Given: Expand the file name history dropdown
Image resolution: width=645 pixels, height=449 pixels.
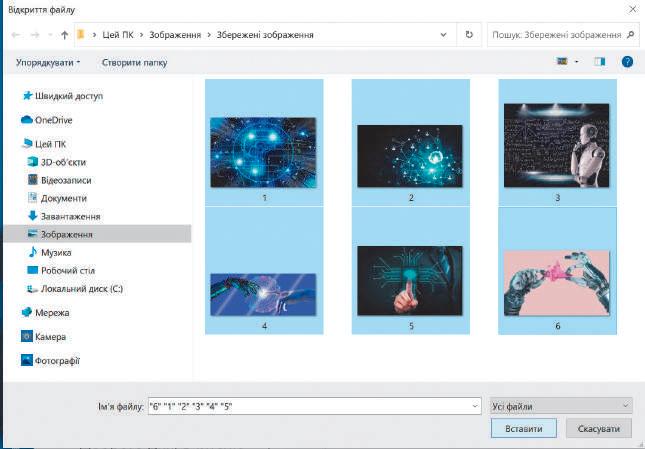Looking at the screenshot, I should tap(475, 406).
